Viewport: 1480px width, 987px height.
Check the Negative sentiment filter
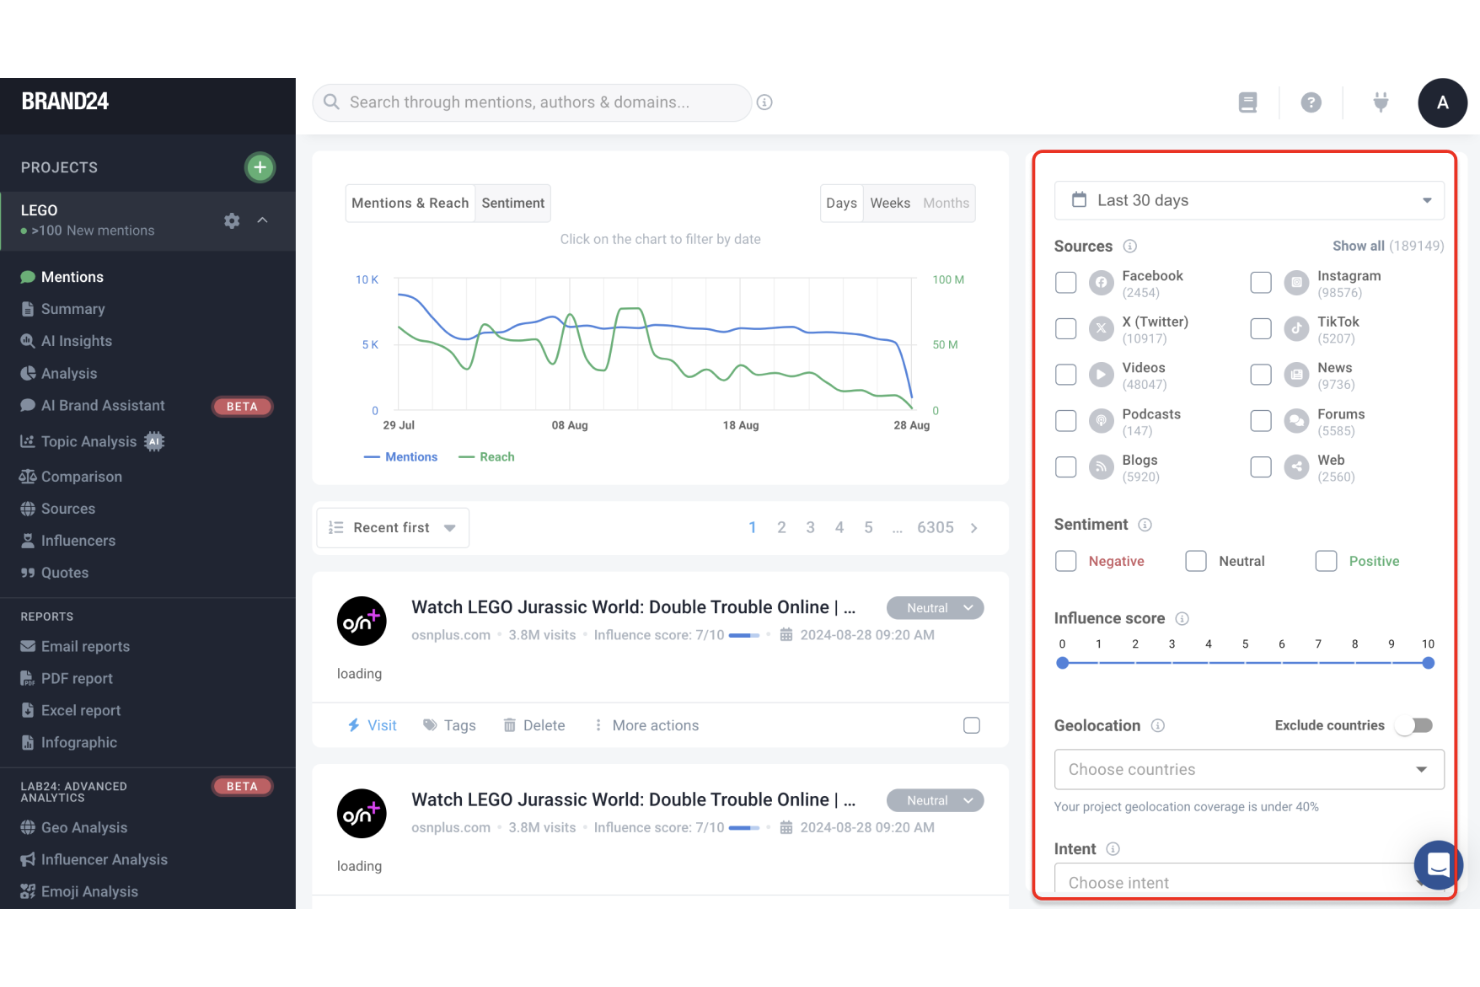(x=1065, y=561)
